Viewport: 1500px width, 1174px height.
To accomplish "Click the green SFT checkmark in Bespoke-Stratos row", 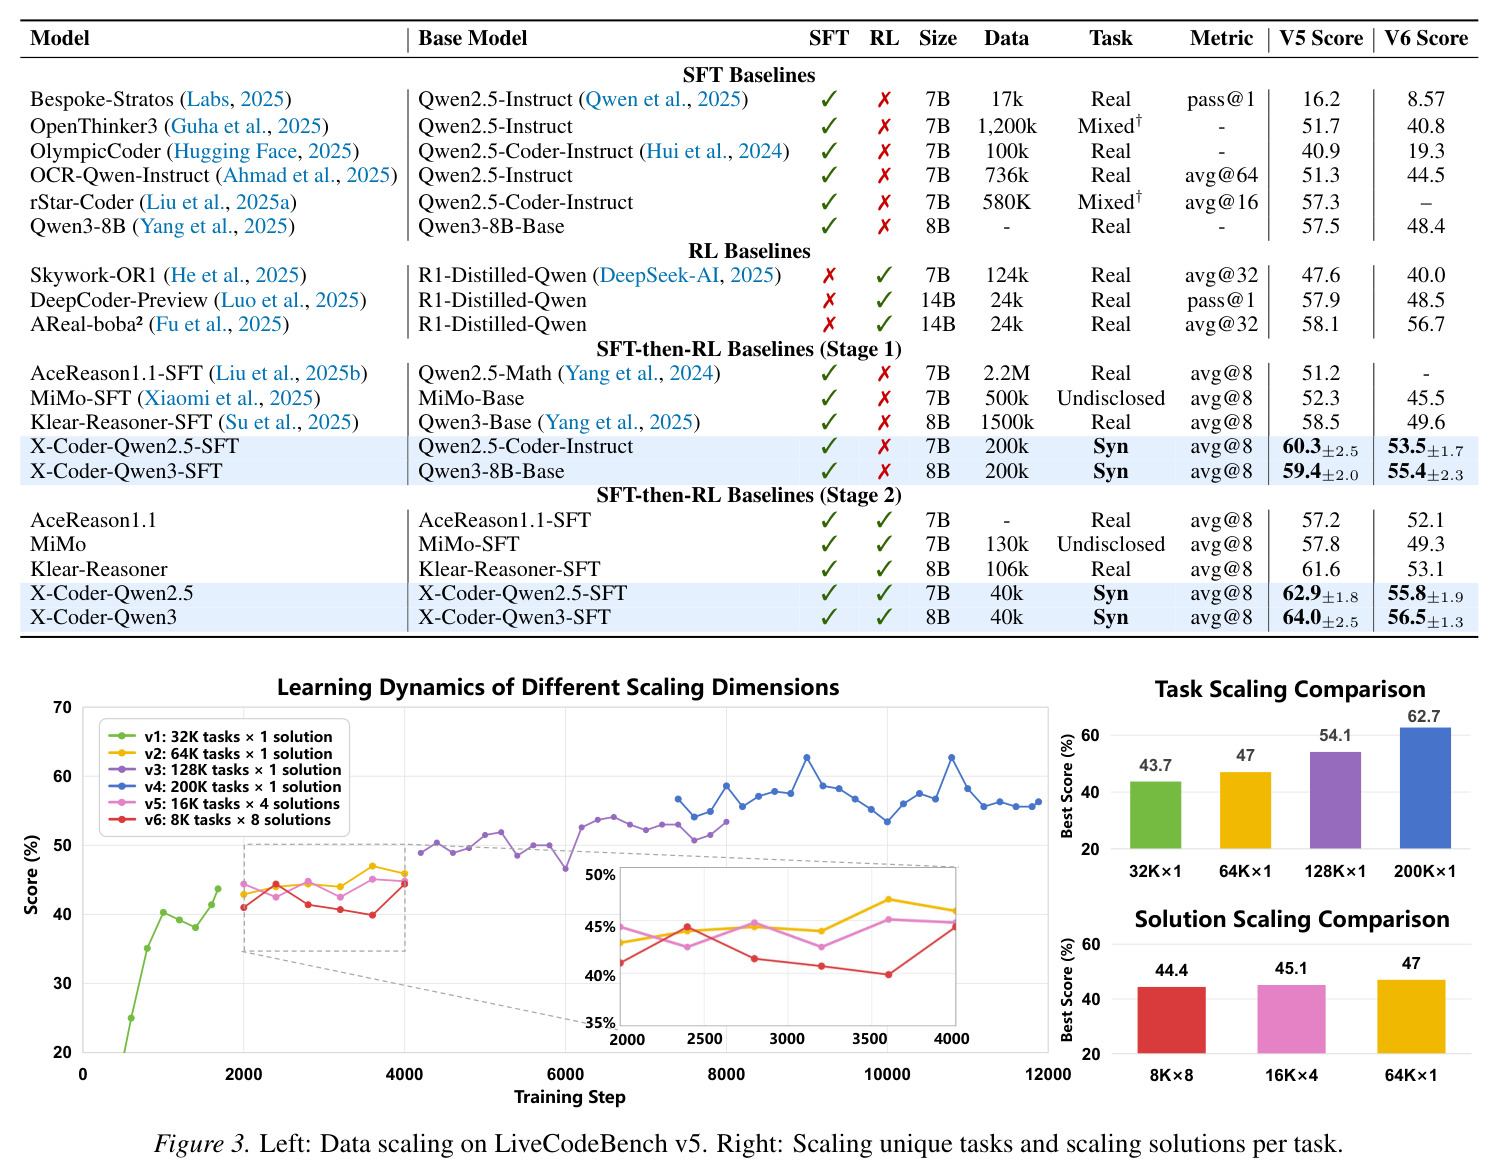I will (828, 100).
